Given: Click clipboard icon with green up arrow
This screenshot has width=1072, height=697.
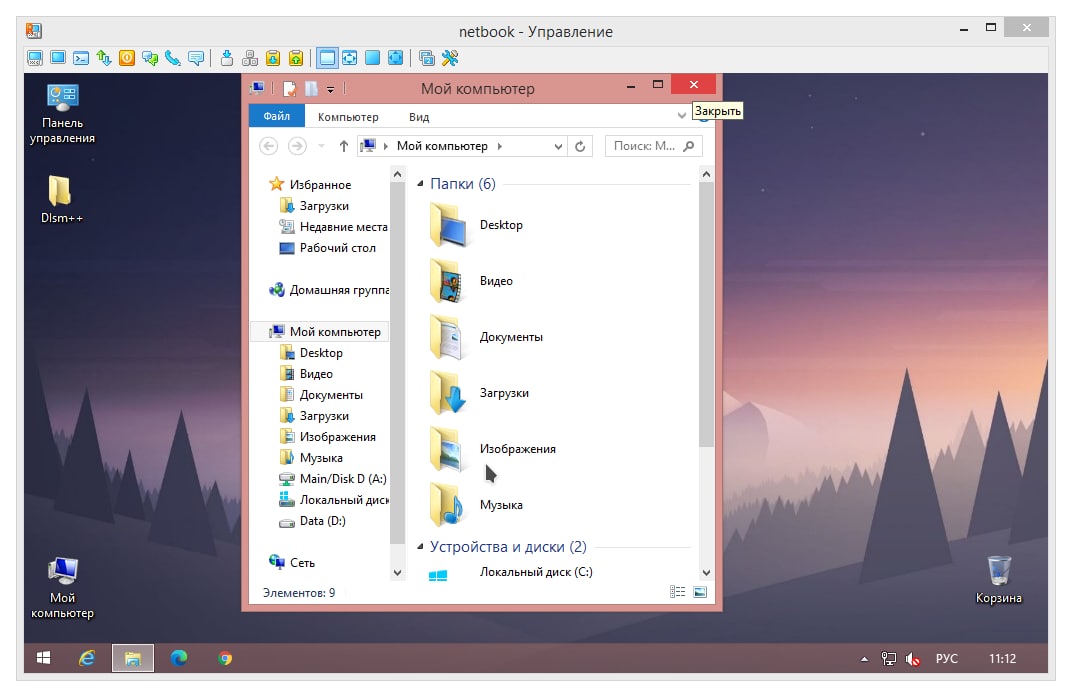Looking at the screenshot, I should pos(295,58).
